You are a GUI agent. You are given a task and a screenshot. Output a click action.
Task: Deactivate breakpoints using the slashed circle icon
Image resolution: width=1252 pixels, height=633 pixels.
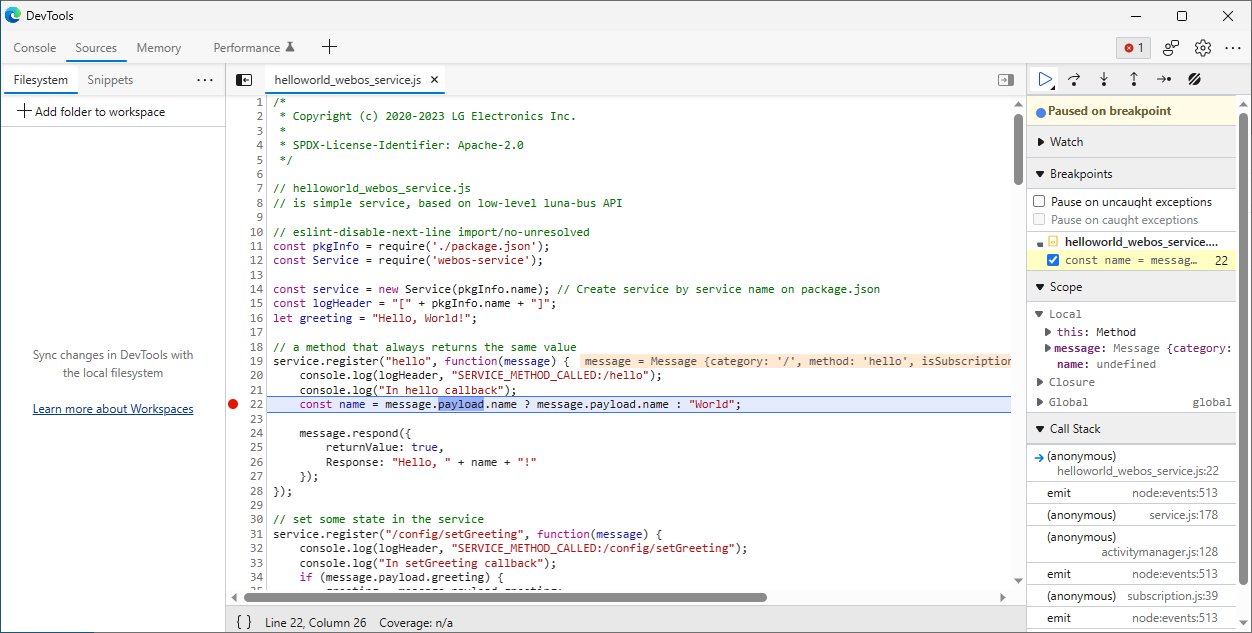[1194, 79]
